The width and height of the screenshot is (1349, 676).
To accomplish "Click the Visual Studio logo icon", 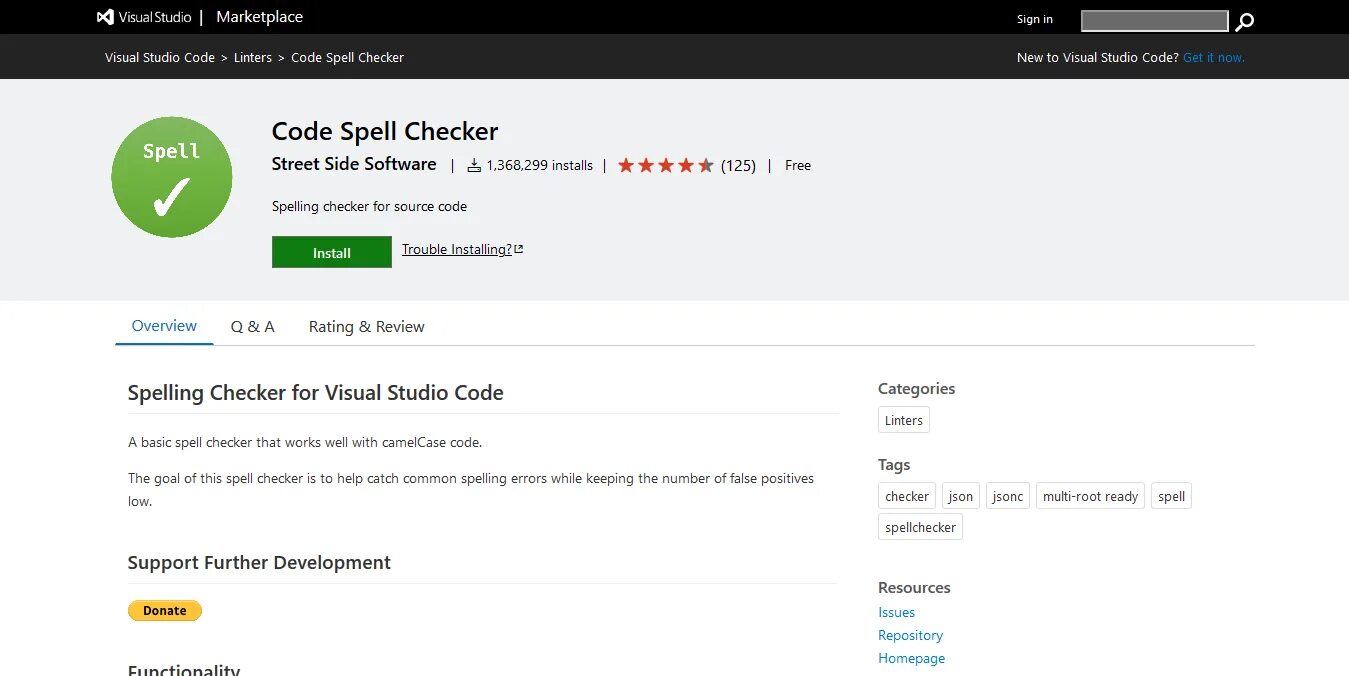I will [x=105, y=17].
